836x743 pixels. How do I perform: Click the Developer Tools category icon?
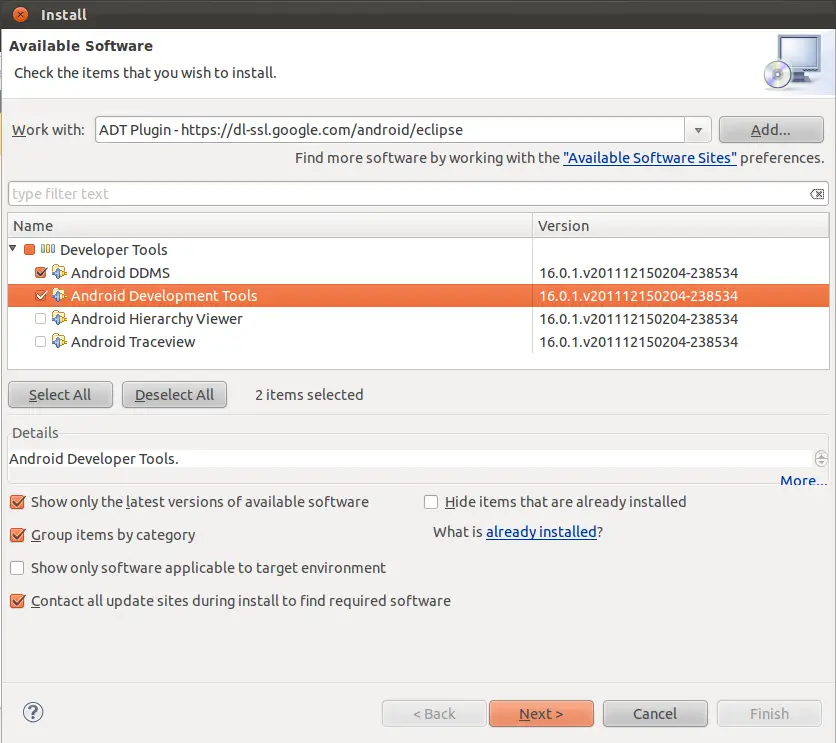[47, 249]
